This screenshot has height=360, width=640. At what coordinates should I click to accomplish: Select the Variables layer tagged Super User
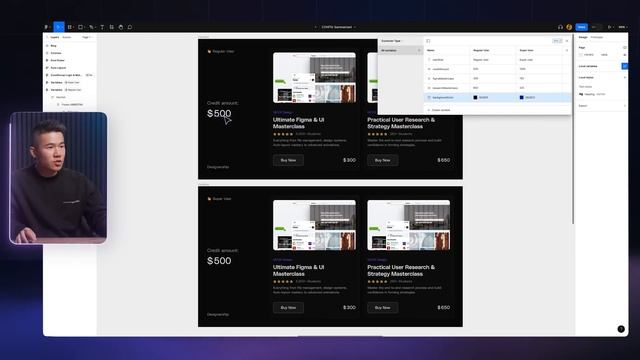point(69,82)
